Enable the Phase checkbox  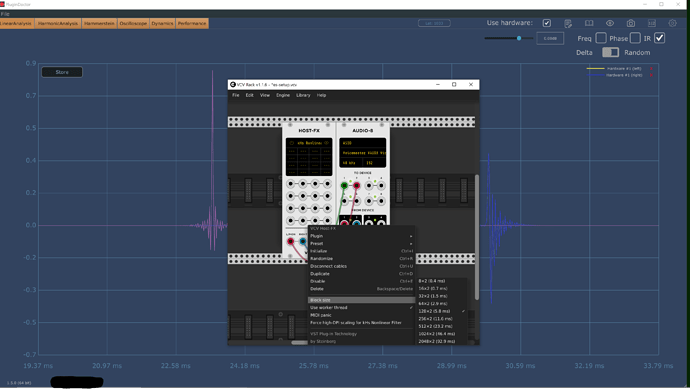635,38
